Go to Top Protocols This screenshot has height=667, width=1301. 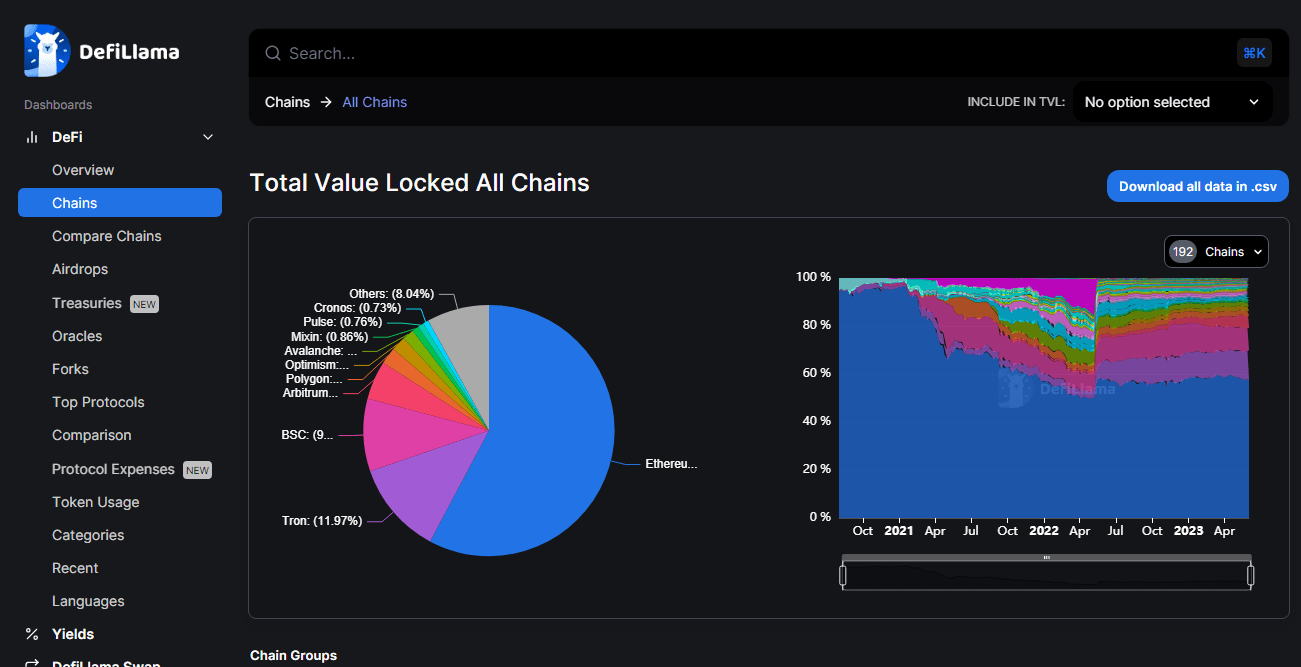tap(98, 402)
